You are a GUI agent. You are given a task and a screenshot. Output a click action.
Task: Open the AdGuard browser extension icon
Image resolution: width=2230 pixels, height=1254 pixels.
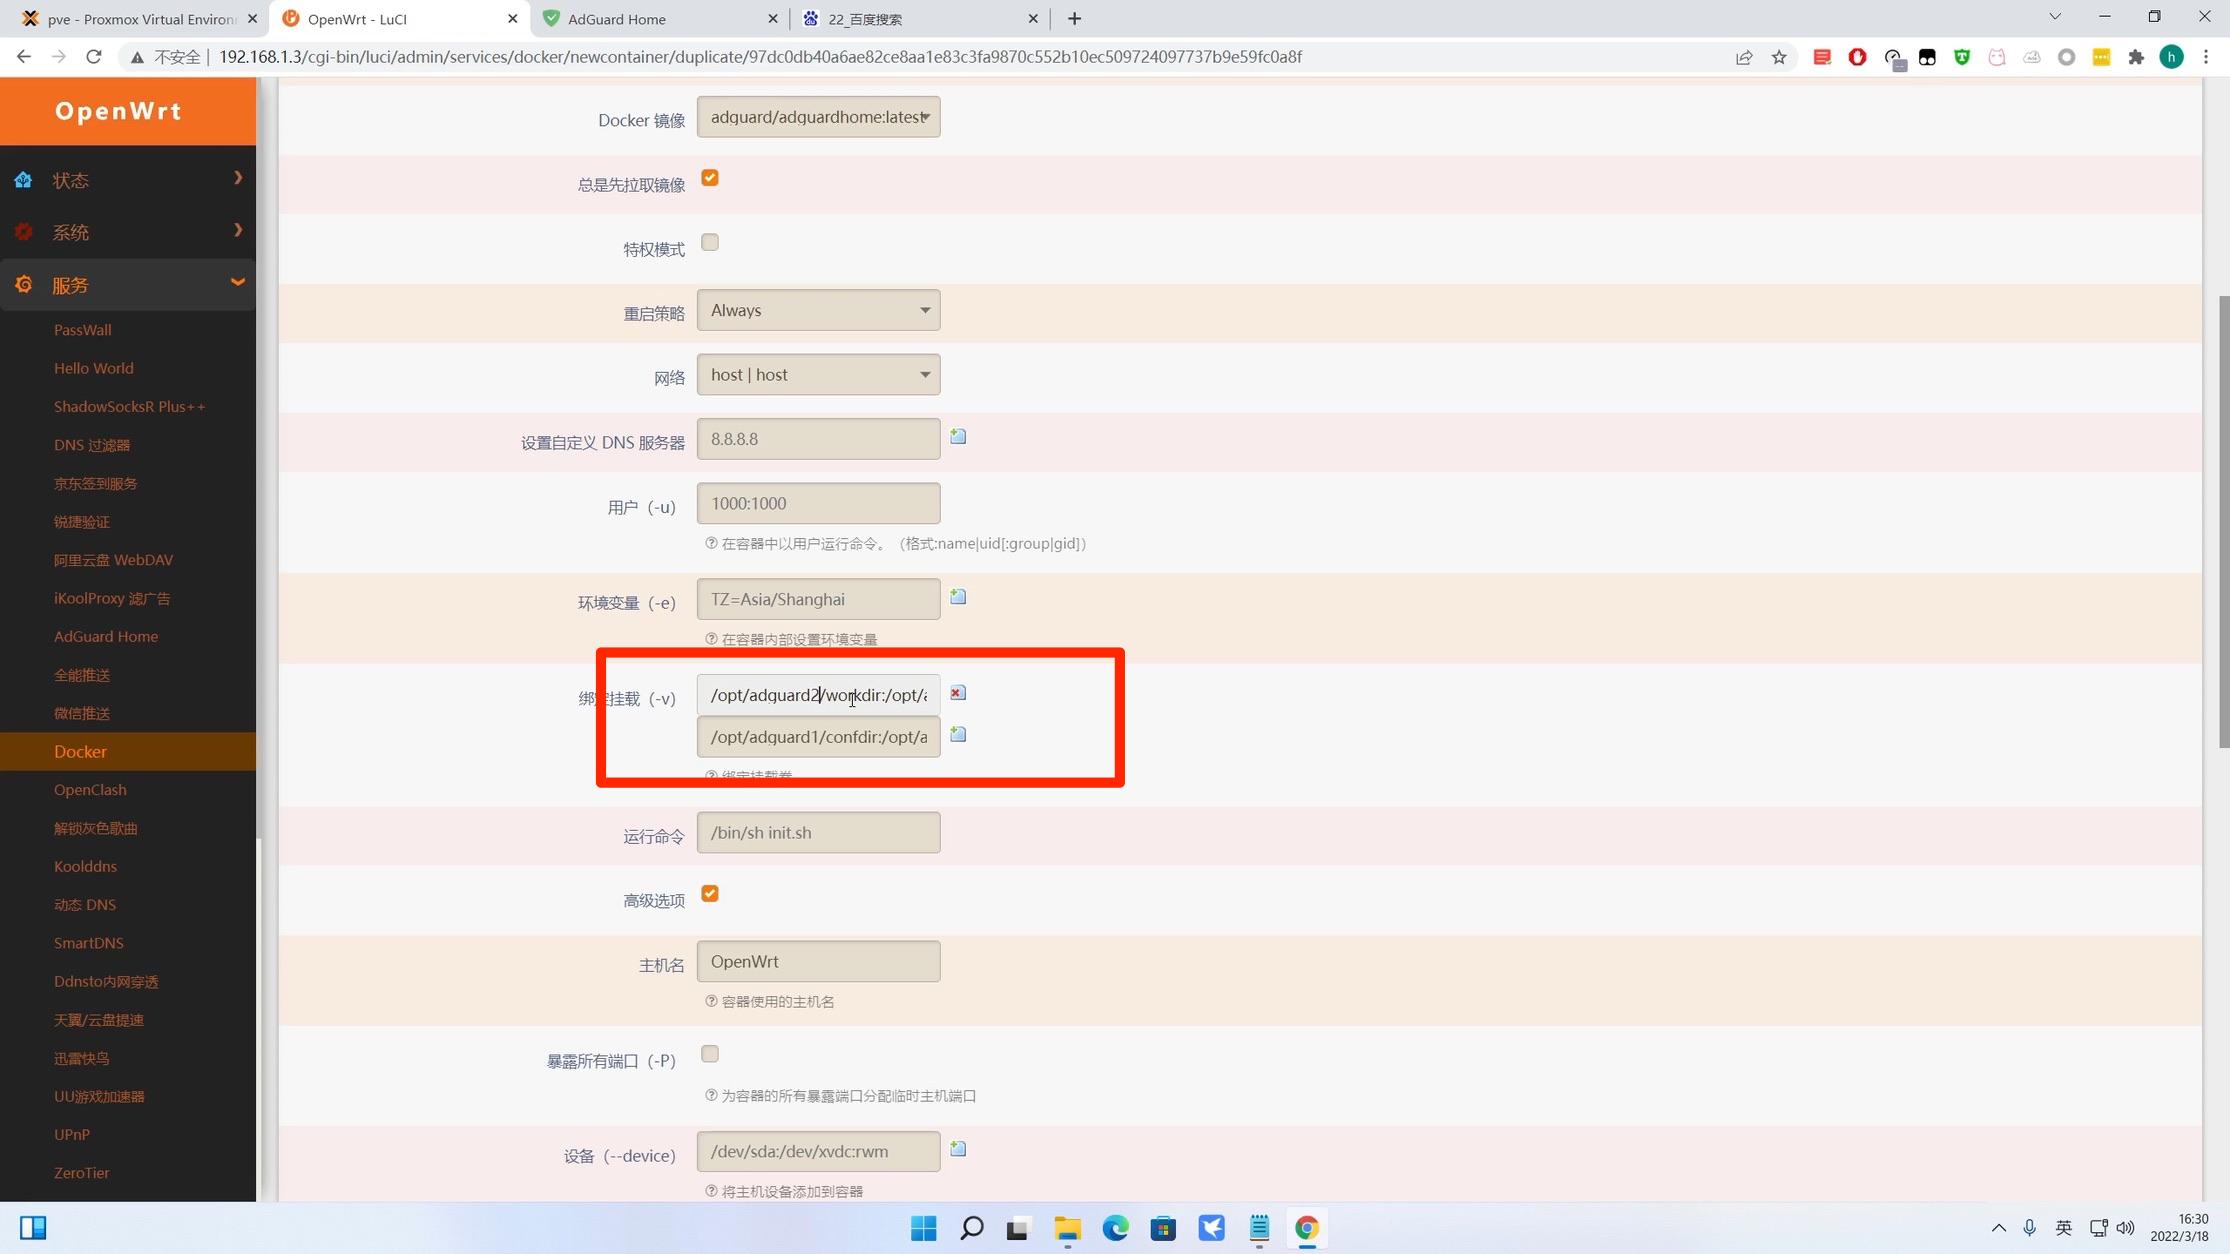(1858, 57)
